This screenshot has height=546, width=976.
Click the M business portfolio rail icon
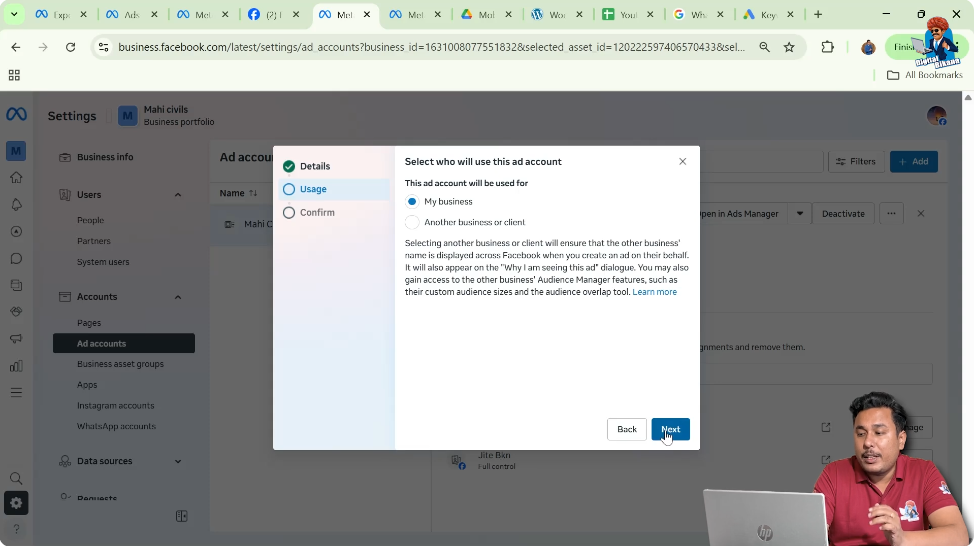click(16, 151)
